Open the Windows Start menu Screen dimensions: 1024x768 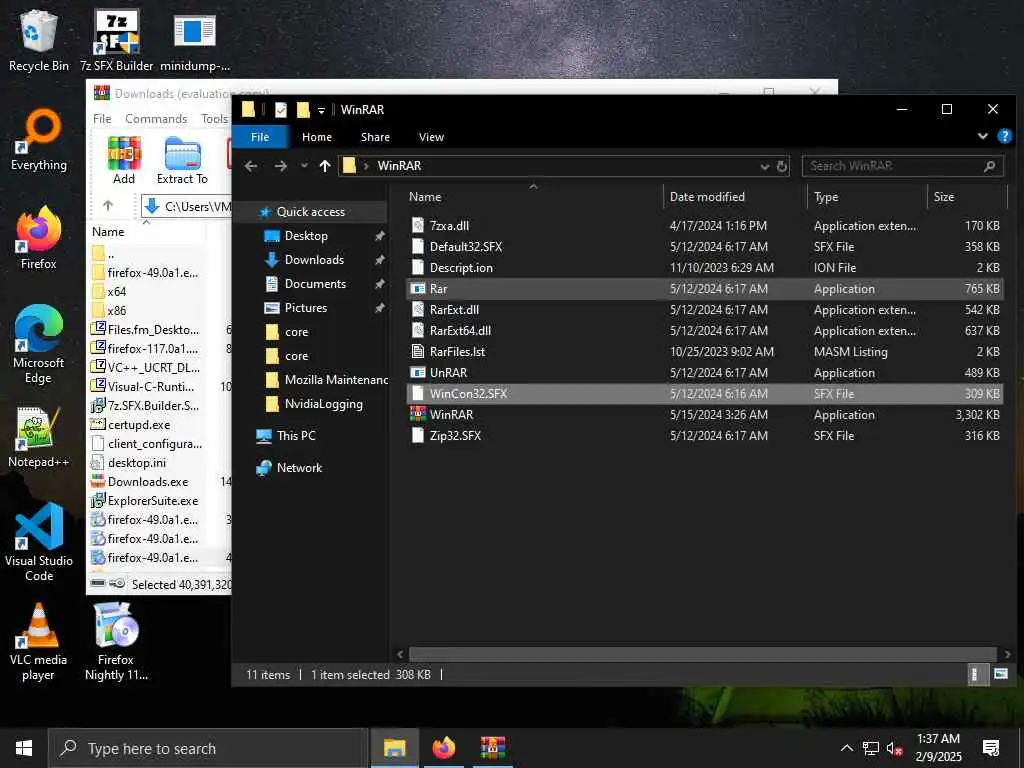(x=24, y=748)
